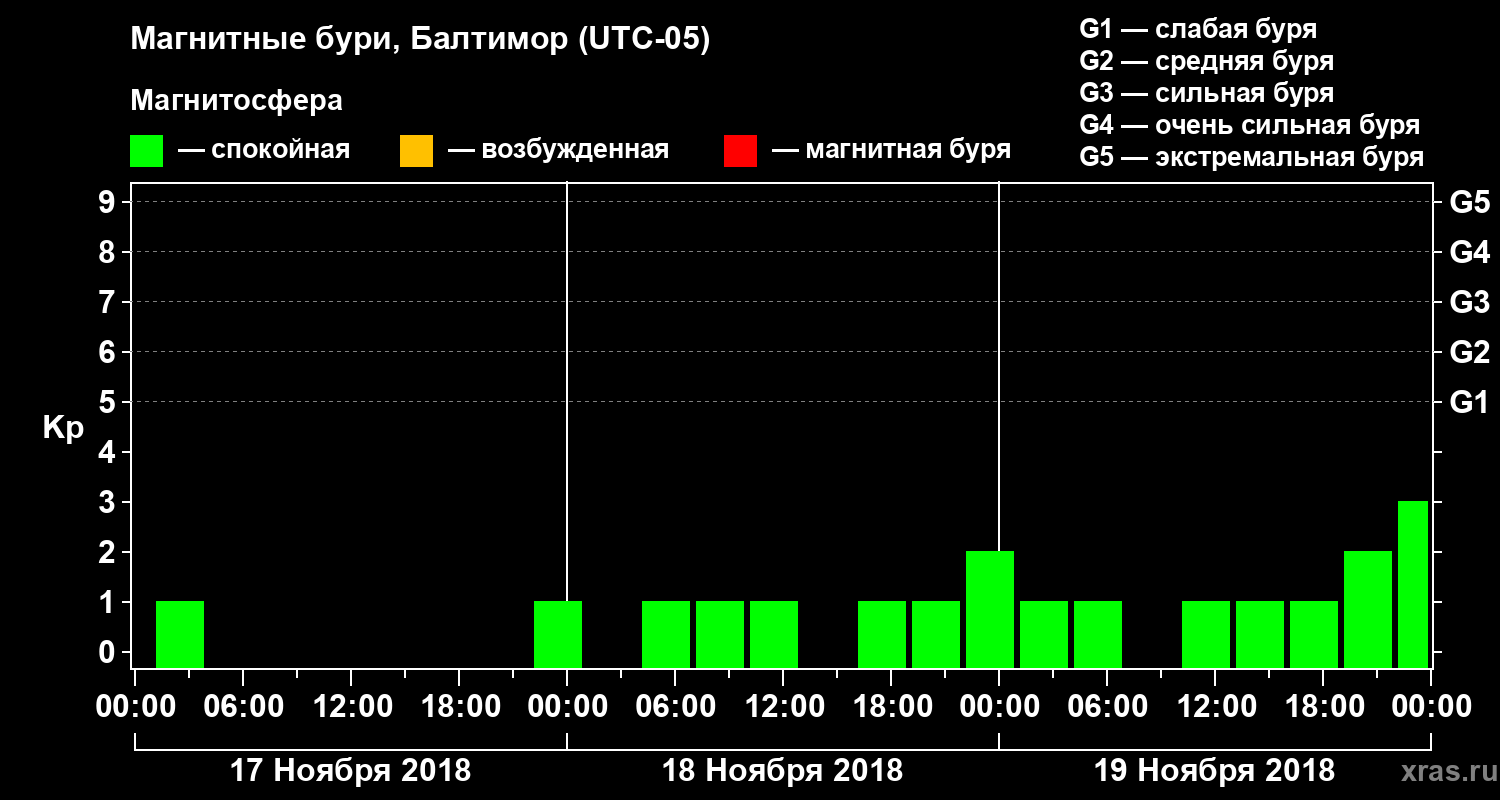The width and height of the screenshot is (1500, 800).
Task: Select the Kp 2 bar after 18:00 on 19 Ноября
Action: coord(1368,609)
